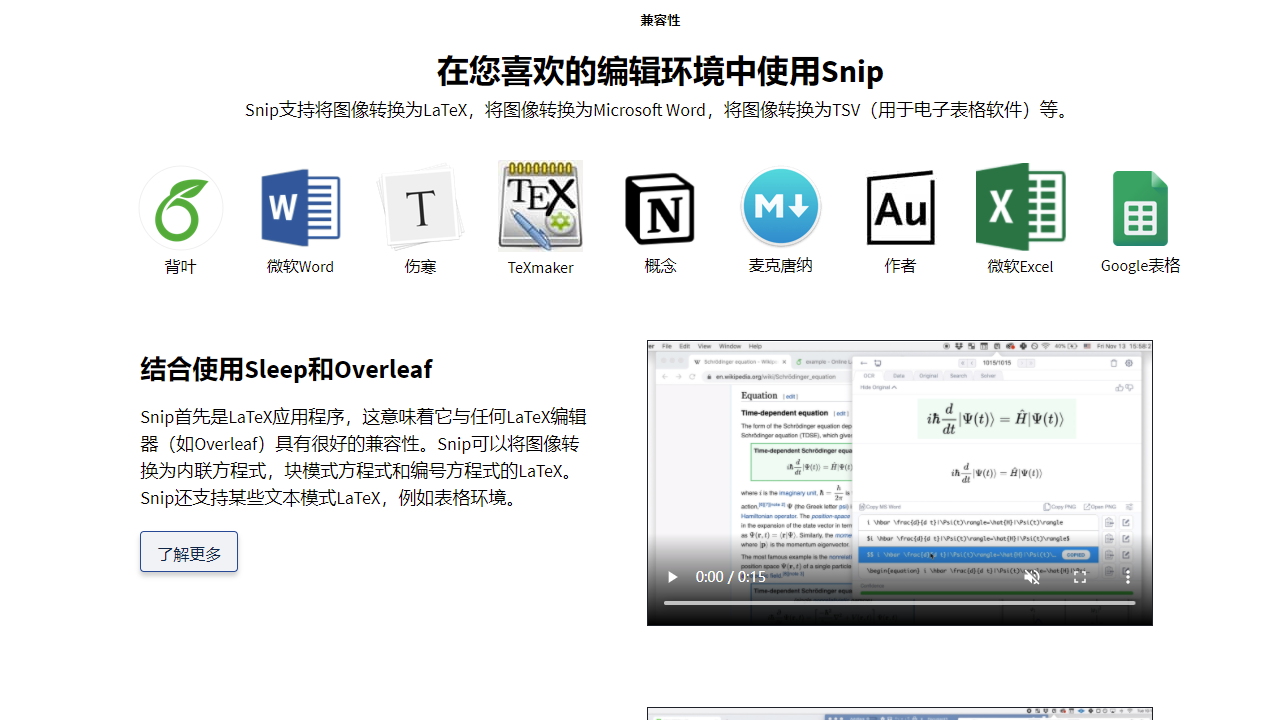
Task: Give the OCR result a thumbs up
Action: pyautogui.click(x=1120, y=387)
